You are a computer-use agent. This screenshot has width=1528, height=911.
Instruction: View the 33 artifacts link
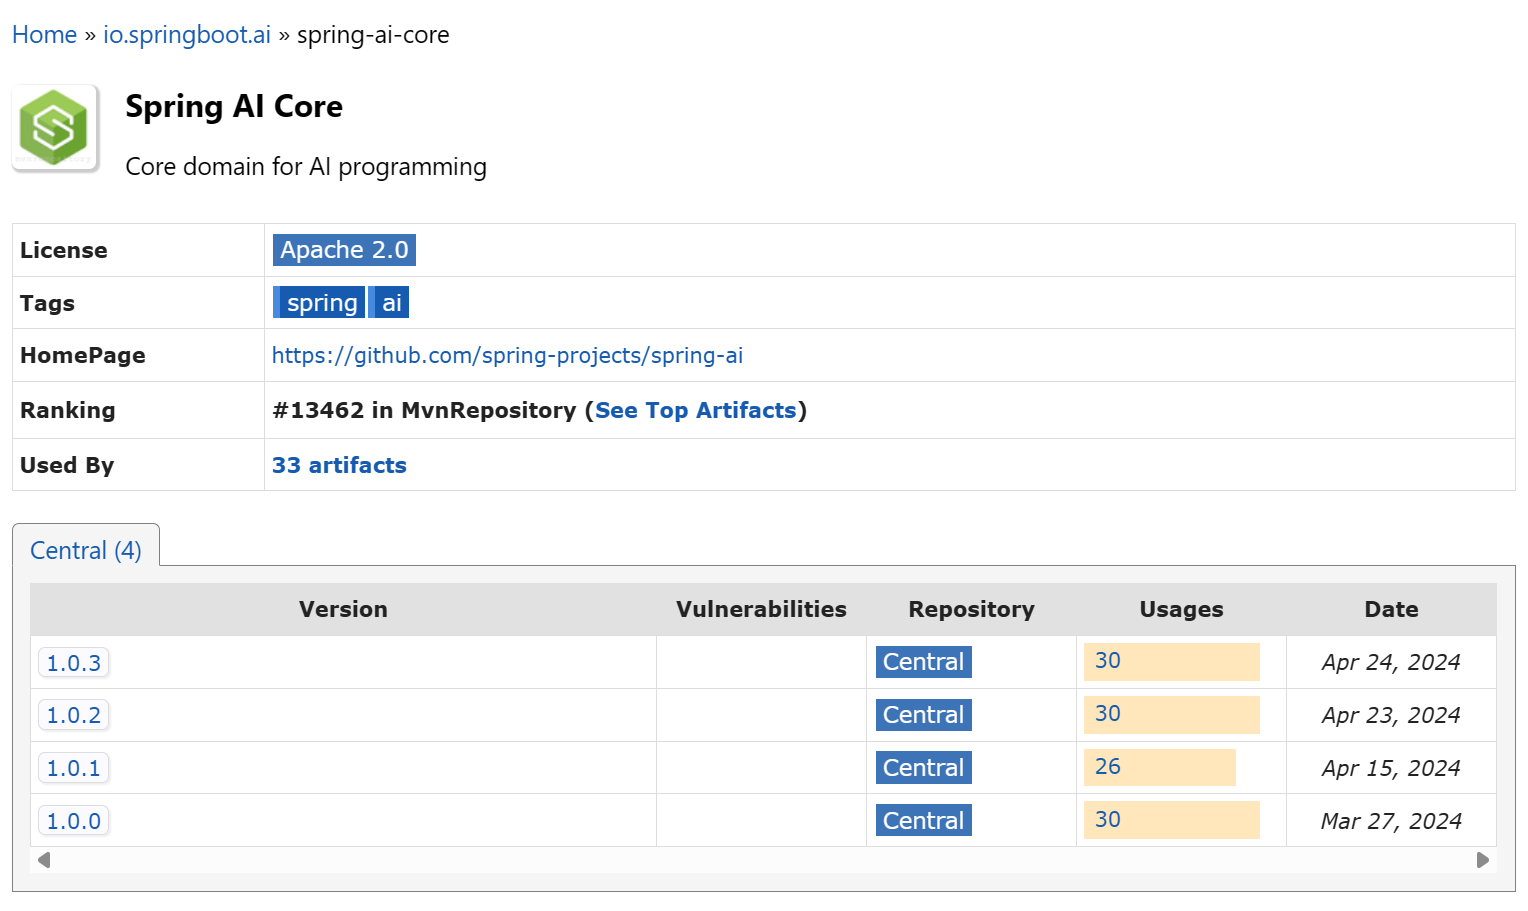[x=339, y=465]
